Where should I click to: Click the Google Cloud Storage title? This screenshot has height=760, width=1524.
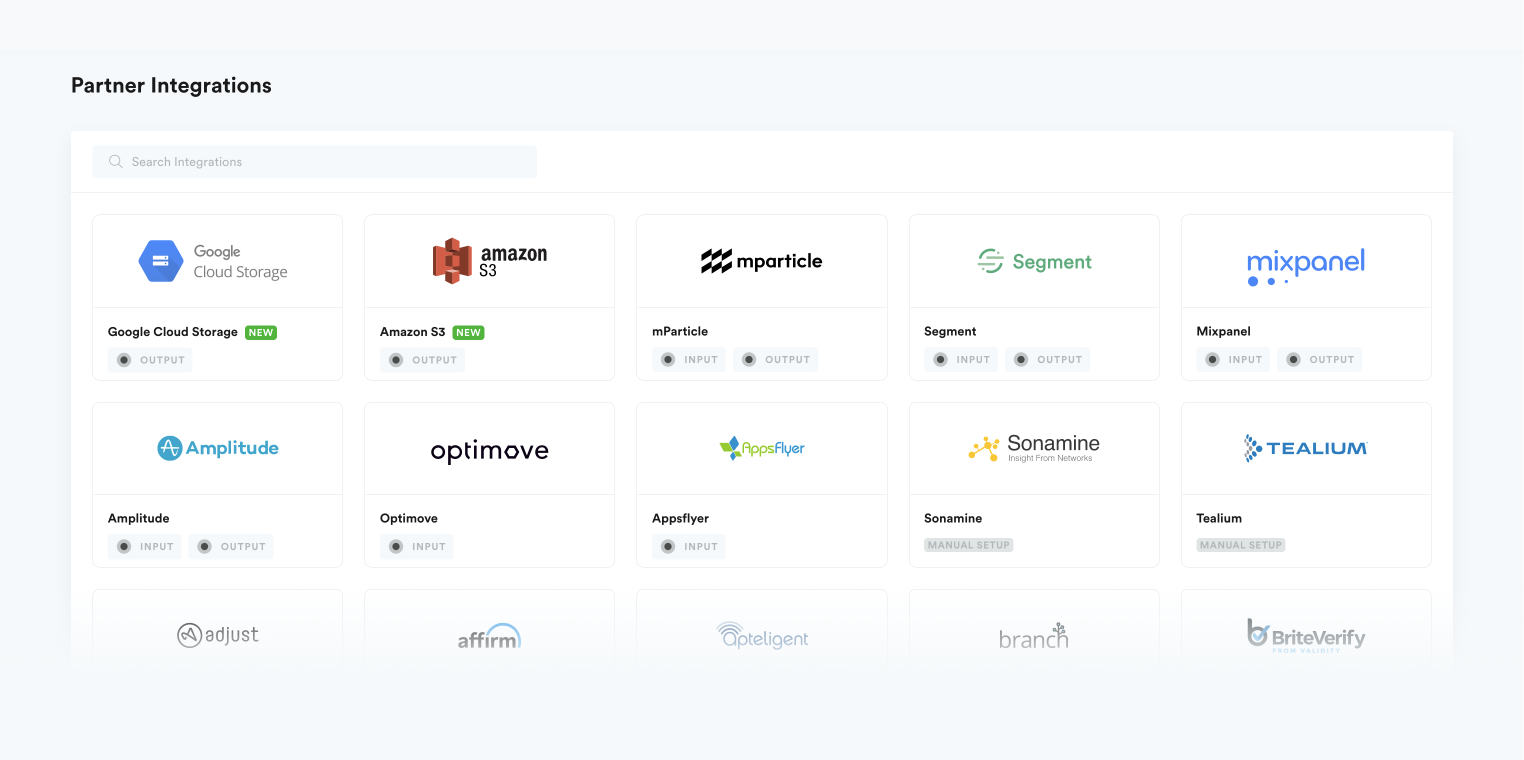173,332
